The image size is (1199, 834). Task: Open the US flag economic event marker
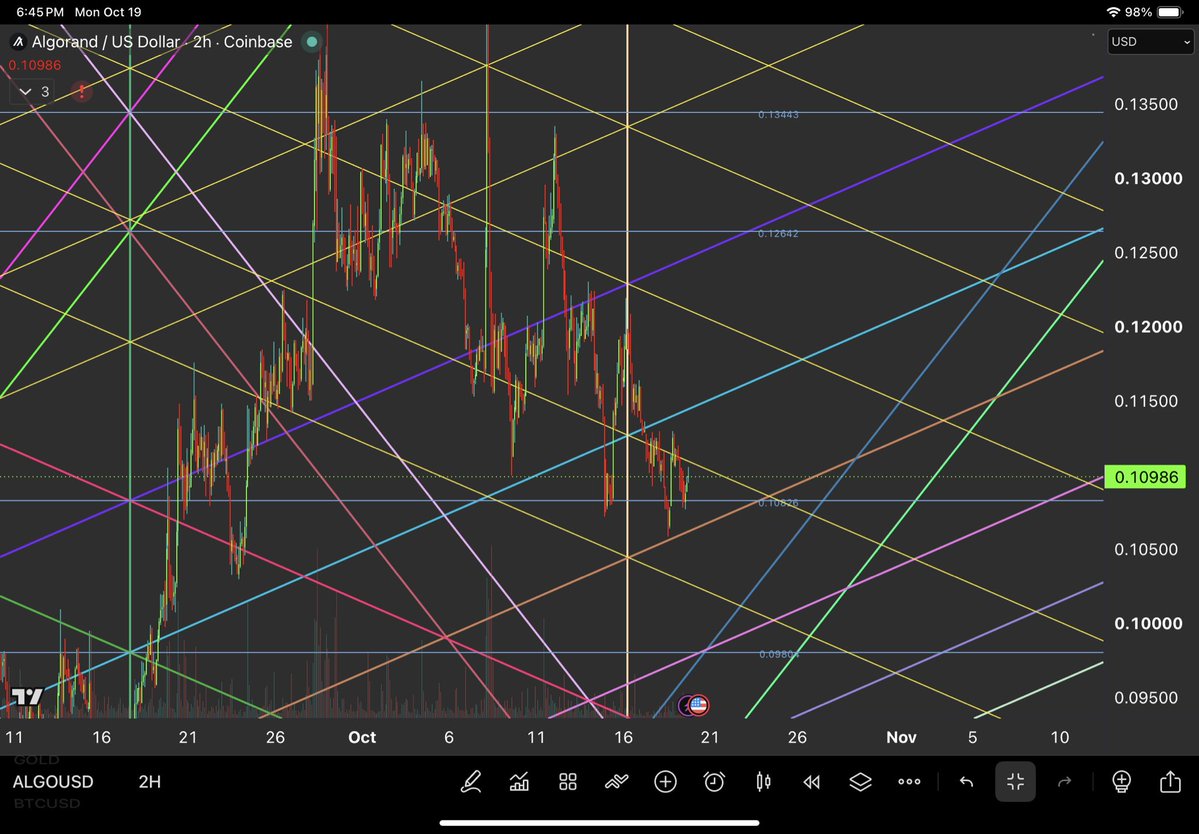pyautogui.click(x=698, y=705)
